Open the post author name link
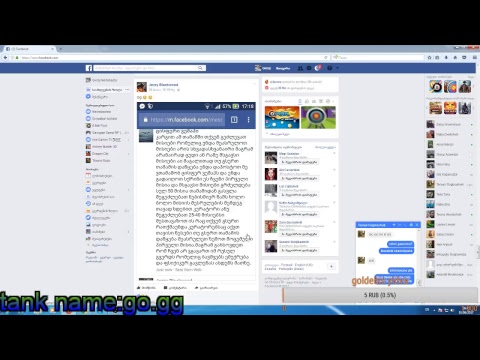 pyautogui.click(x=163, y=85)
